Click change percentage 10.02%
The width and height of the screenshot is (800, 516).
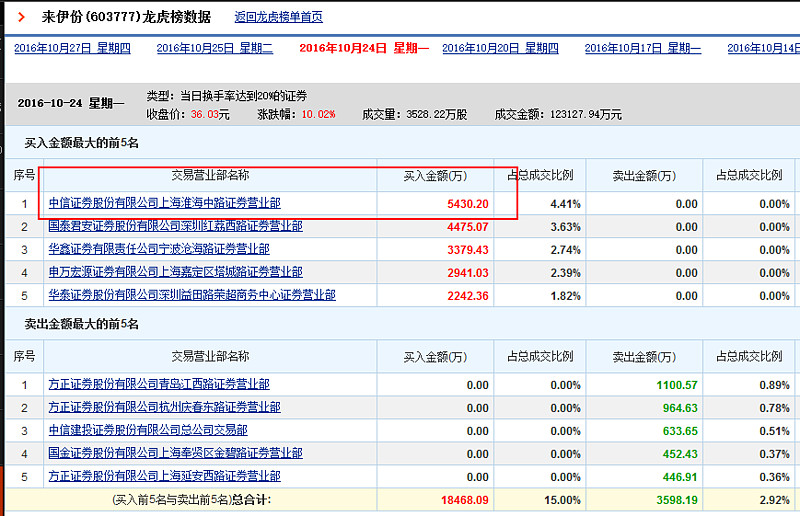[x=318, y=114]
